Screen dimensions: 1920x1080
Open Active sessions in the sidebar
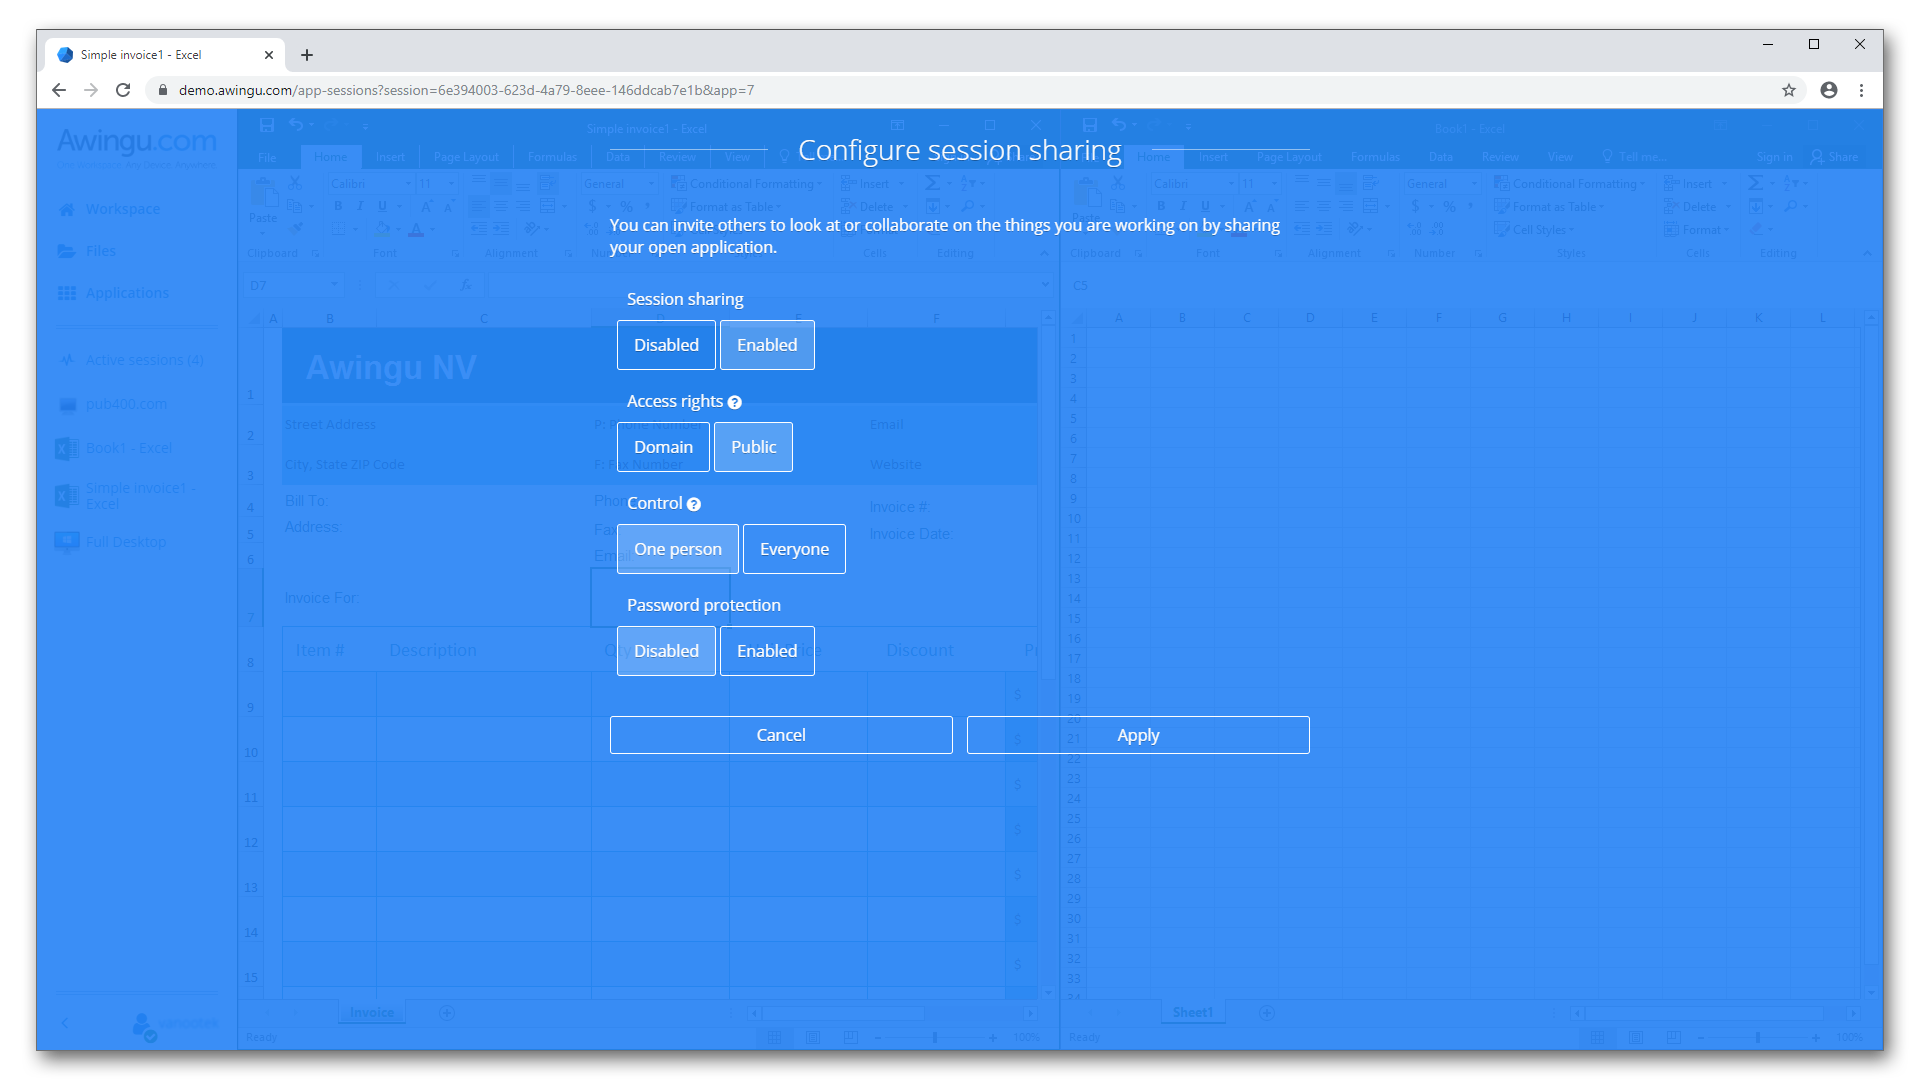click(142, 360)
